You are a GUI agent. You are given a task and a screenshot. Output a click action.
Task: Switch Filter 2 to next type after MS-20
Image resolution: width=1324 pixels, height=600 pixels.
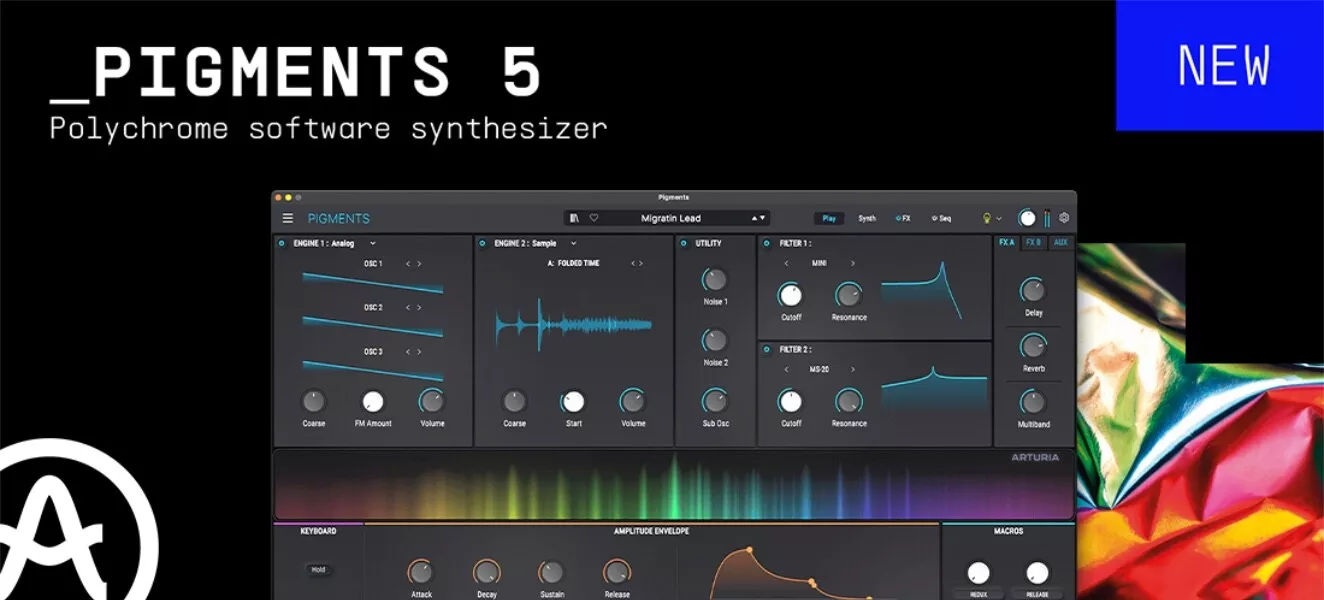pyautogui.click(x=853, y=369)
